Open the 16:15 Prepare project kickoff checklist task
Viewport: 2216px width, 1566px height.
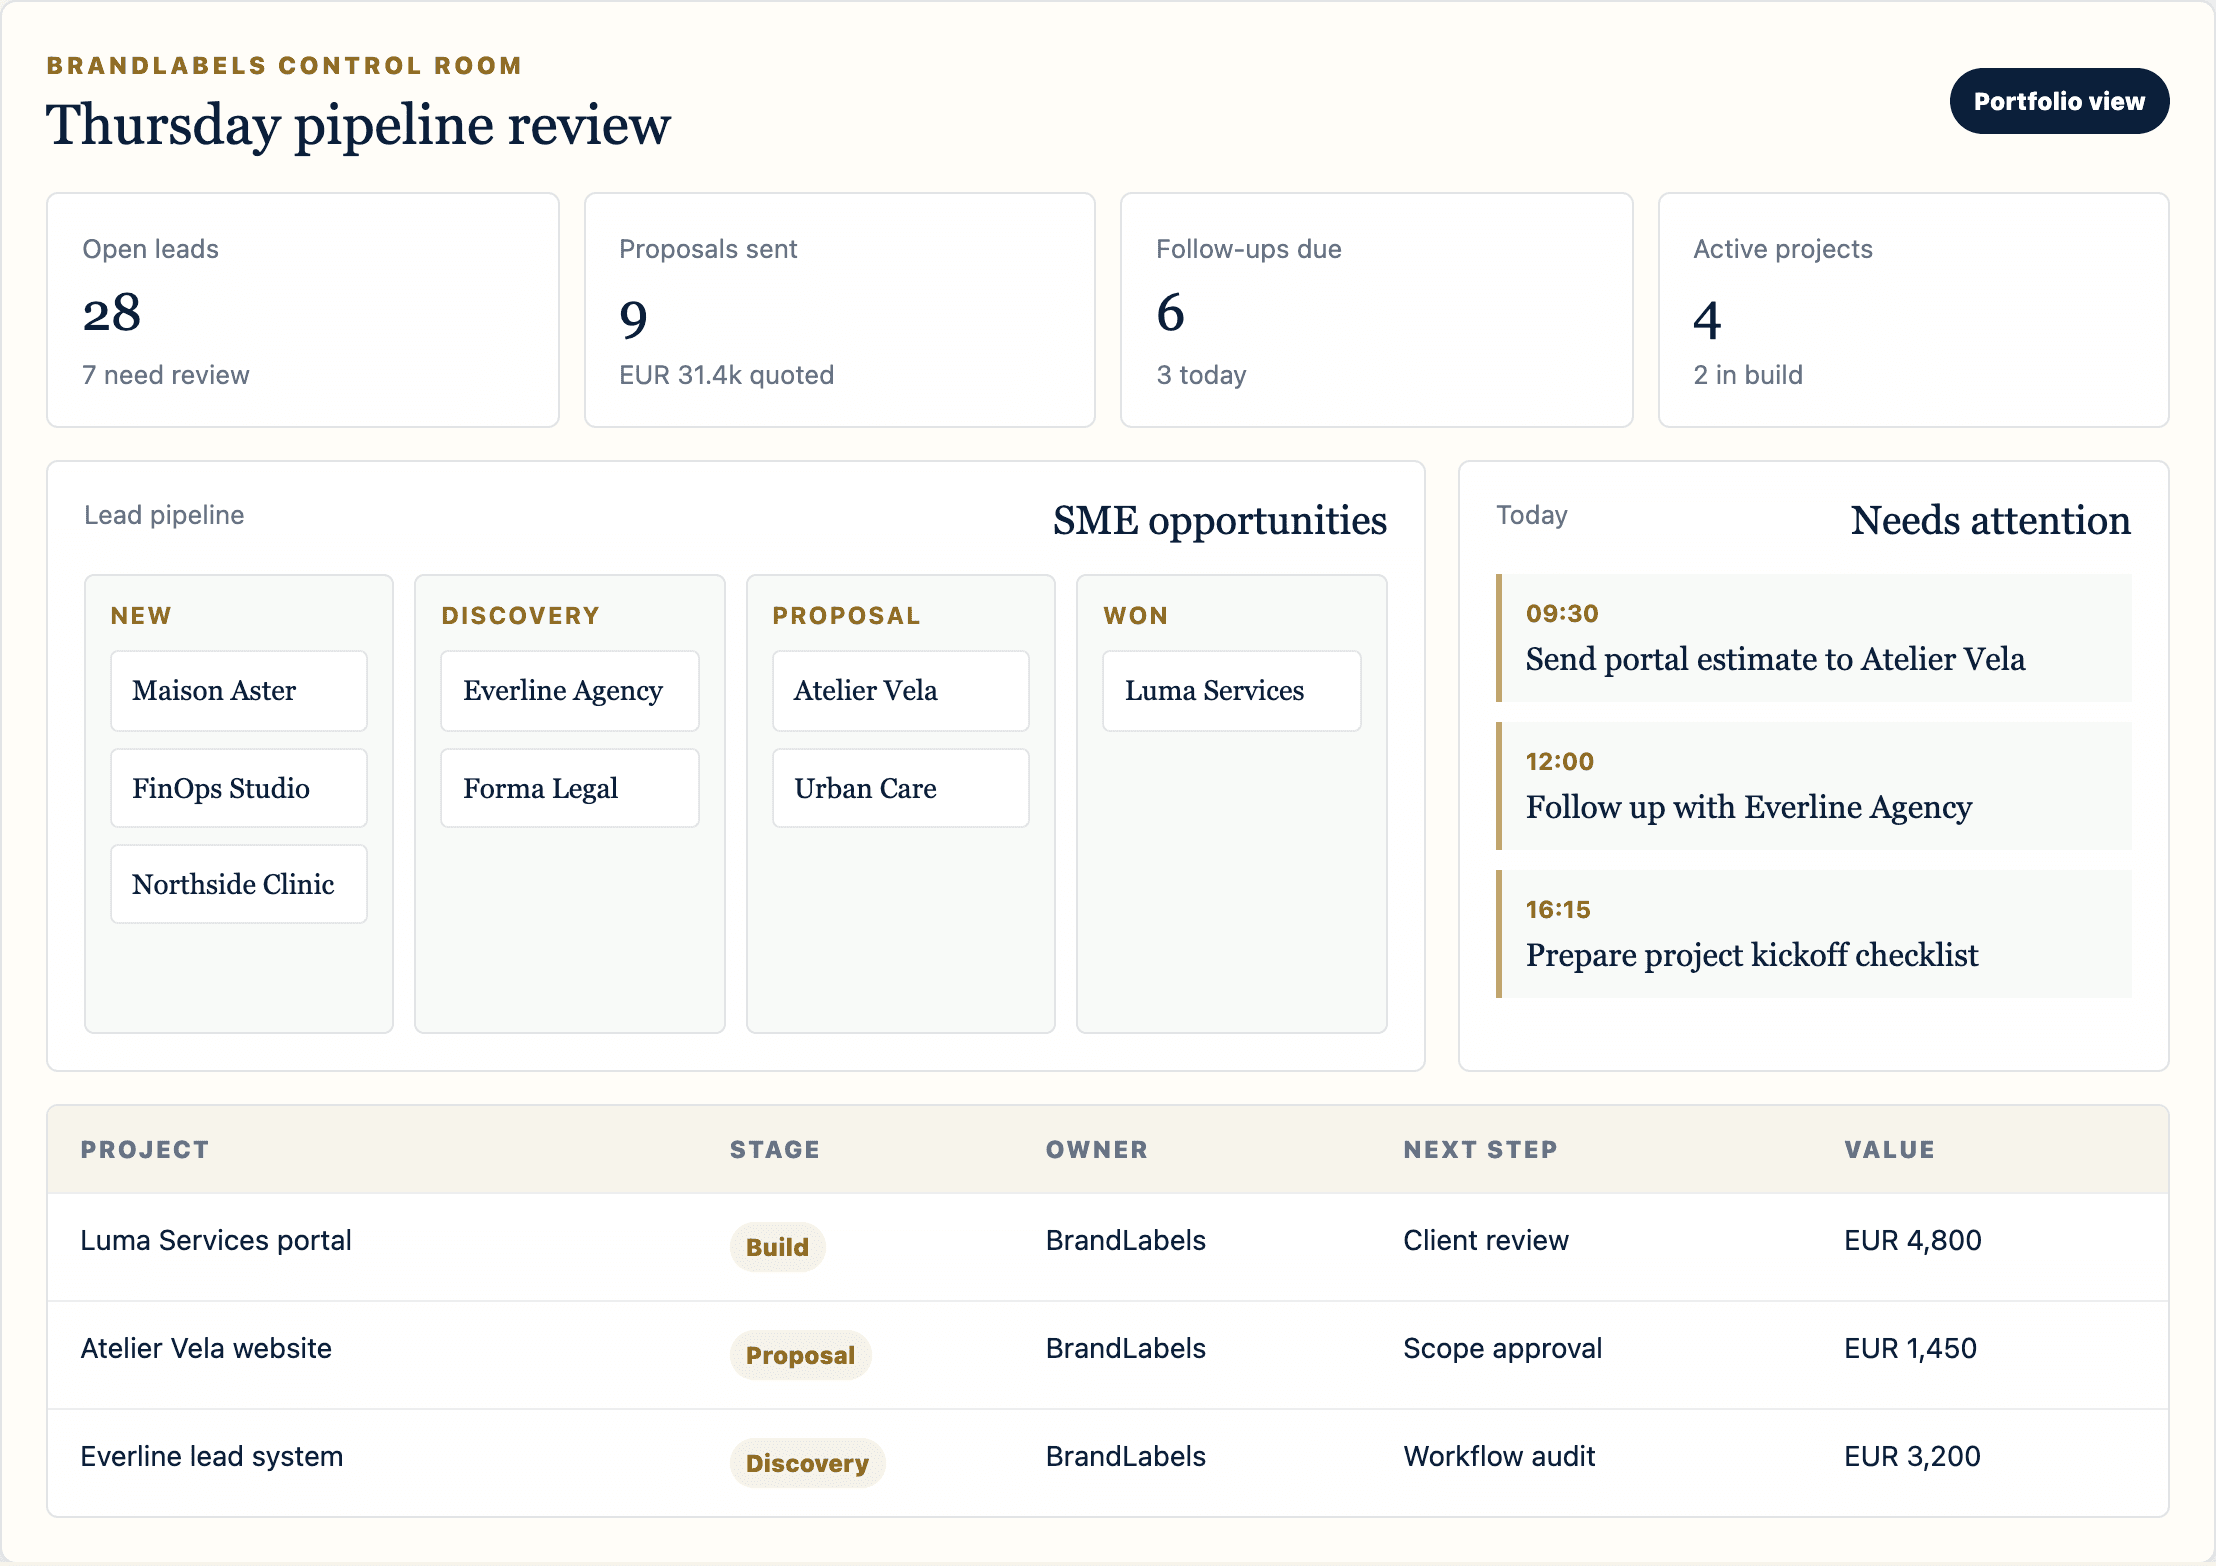point(1814,934)
